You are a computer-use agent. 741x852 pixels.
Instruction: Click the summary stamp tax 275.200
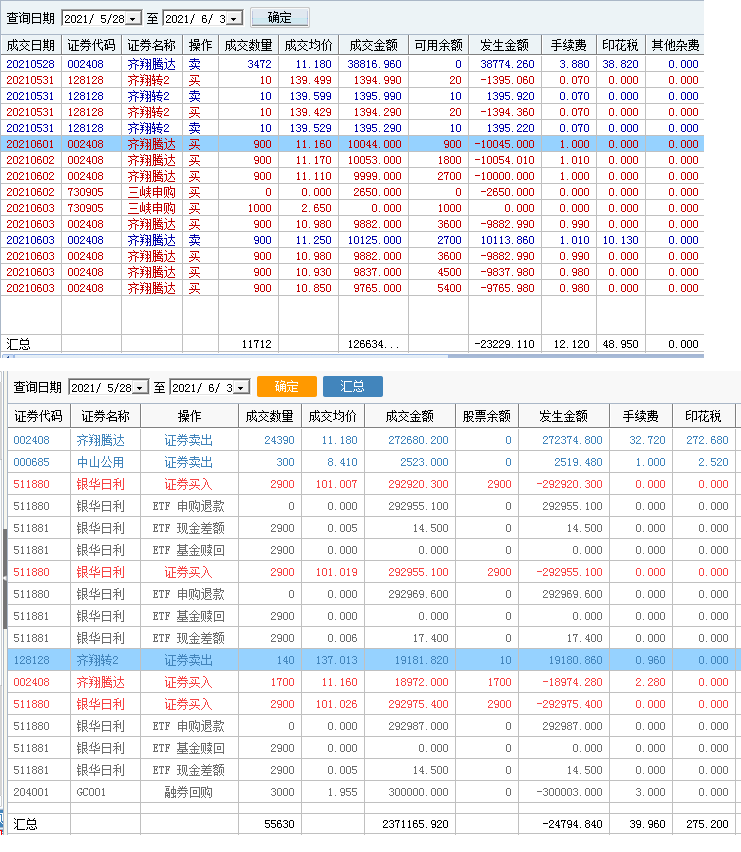click(707, 824)
